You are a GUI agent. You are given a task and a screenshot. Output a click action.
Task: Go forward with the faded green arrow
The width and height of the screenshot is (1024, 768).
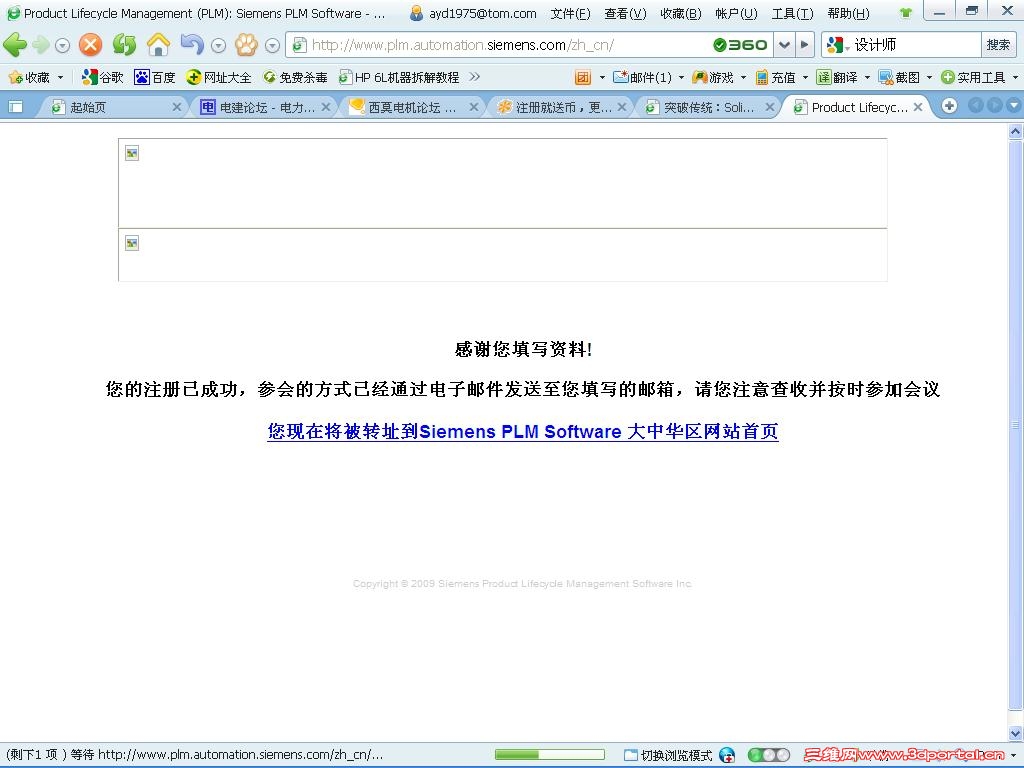pos(40,45)
